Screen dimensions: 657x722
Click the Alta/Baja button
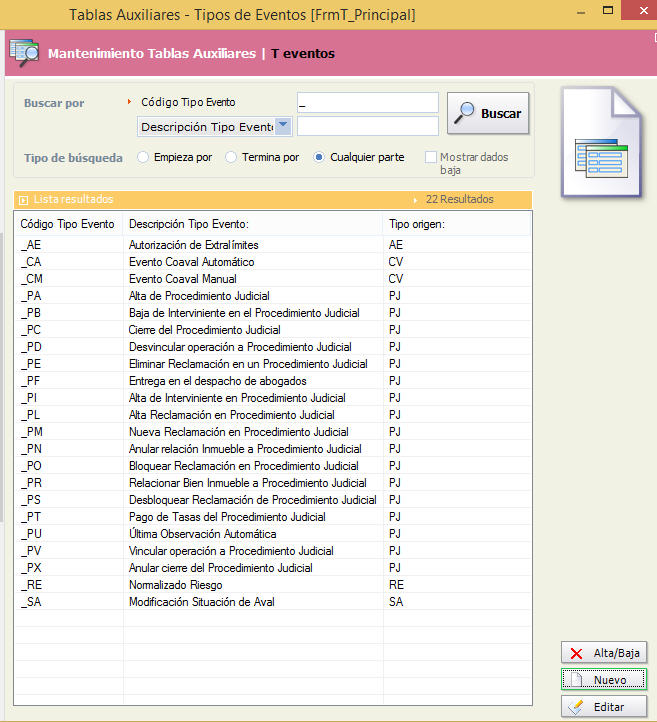[604, 652]
